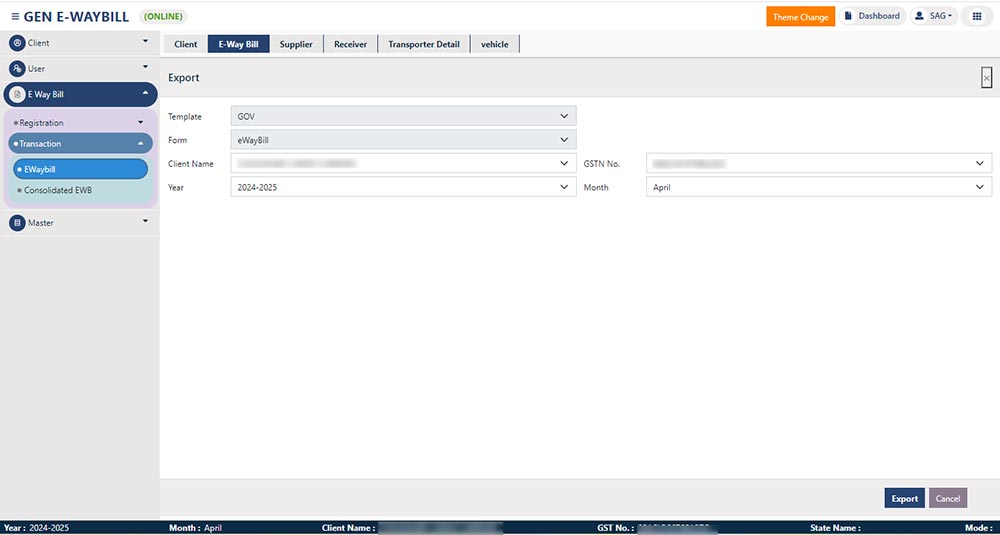Screen dimensions: 1000x535
Task: Open the Year 2024-2025 dropdown
Action: tap(403, 187)
